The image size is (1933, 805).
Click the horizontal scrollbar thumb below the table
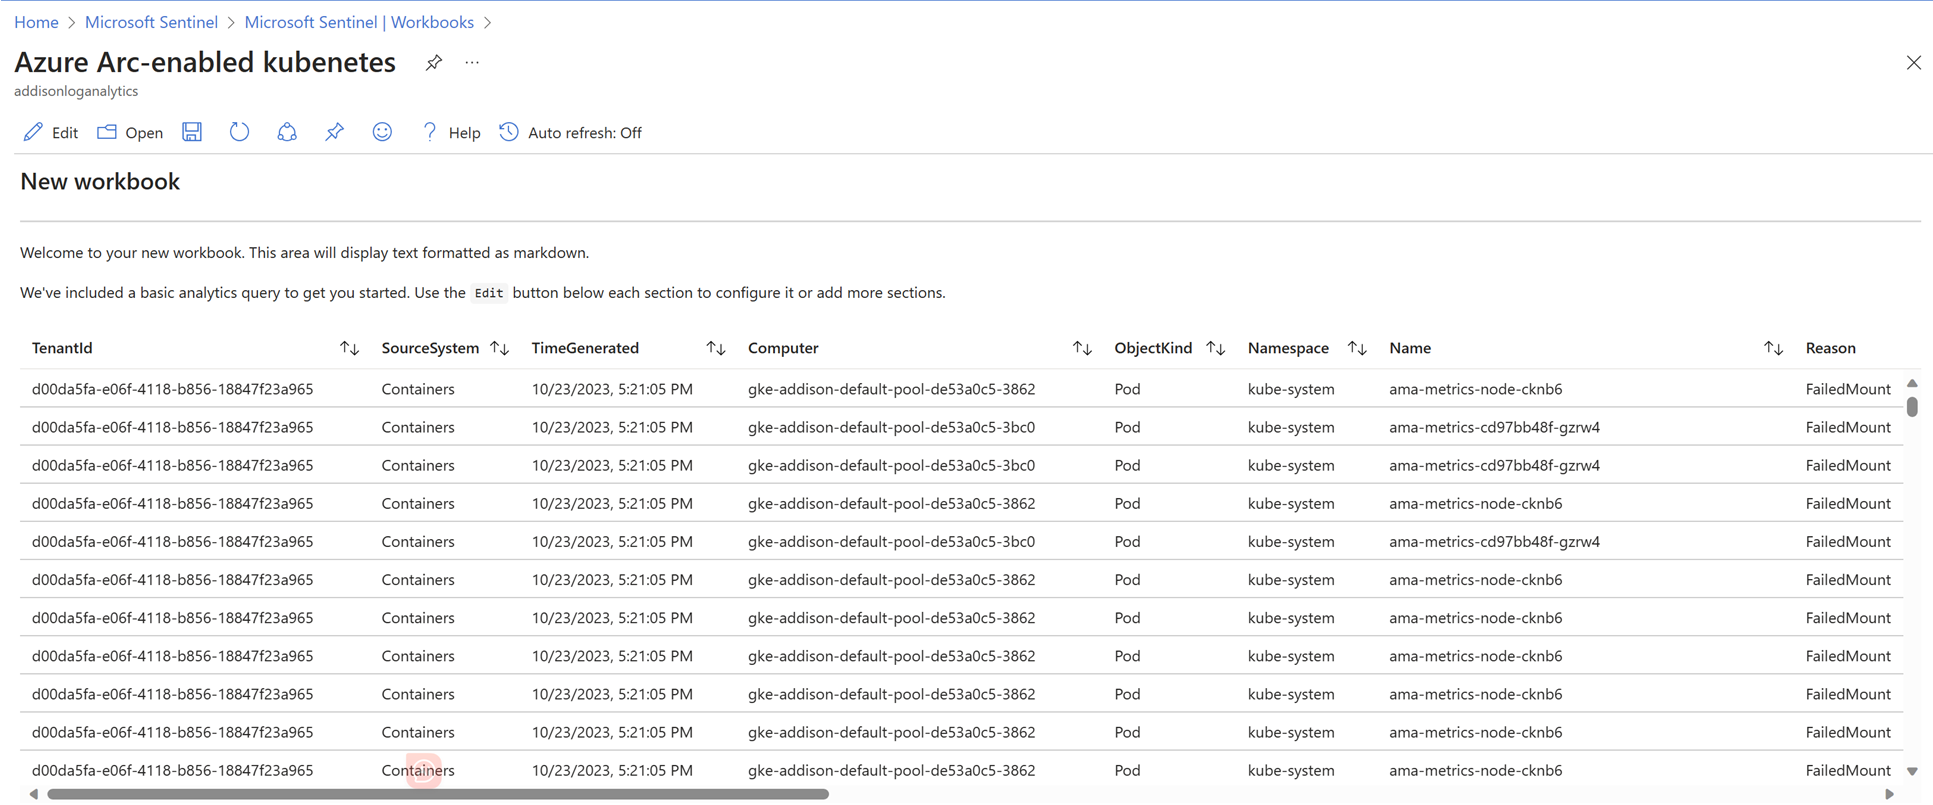(438, 794)
